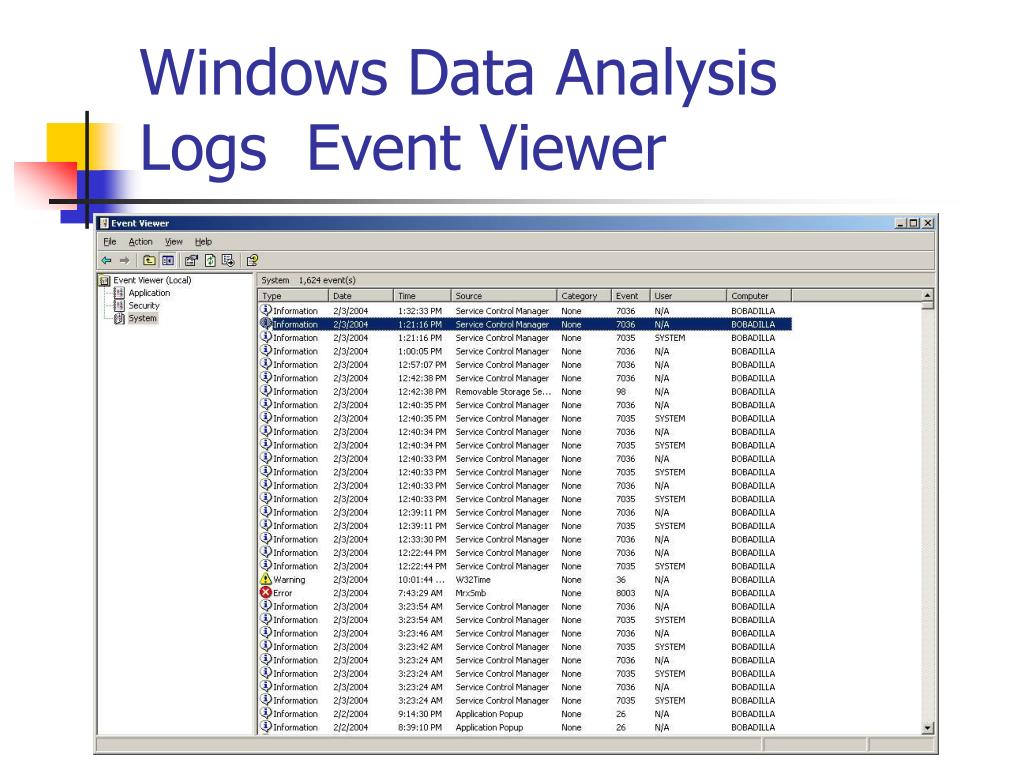The image size is (1024, 768).
Task: Click the info icon of the 3:23:46 AM event
Action: 266,632
